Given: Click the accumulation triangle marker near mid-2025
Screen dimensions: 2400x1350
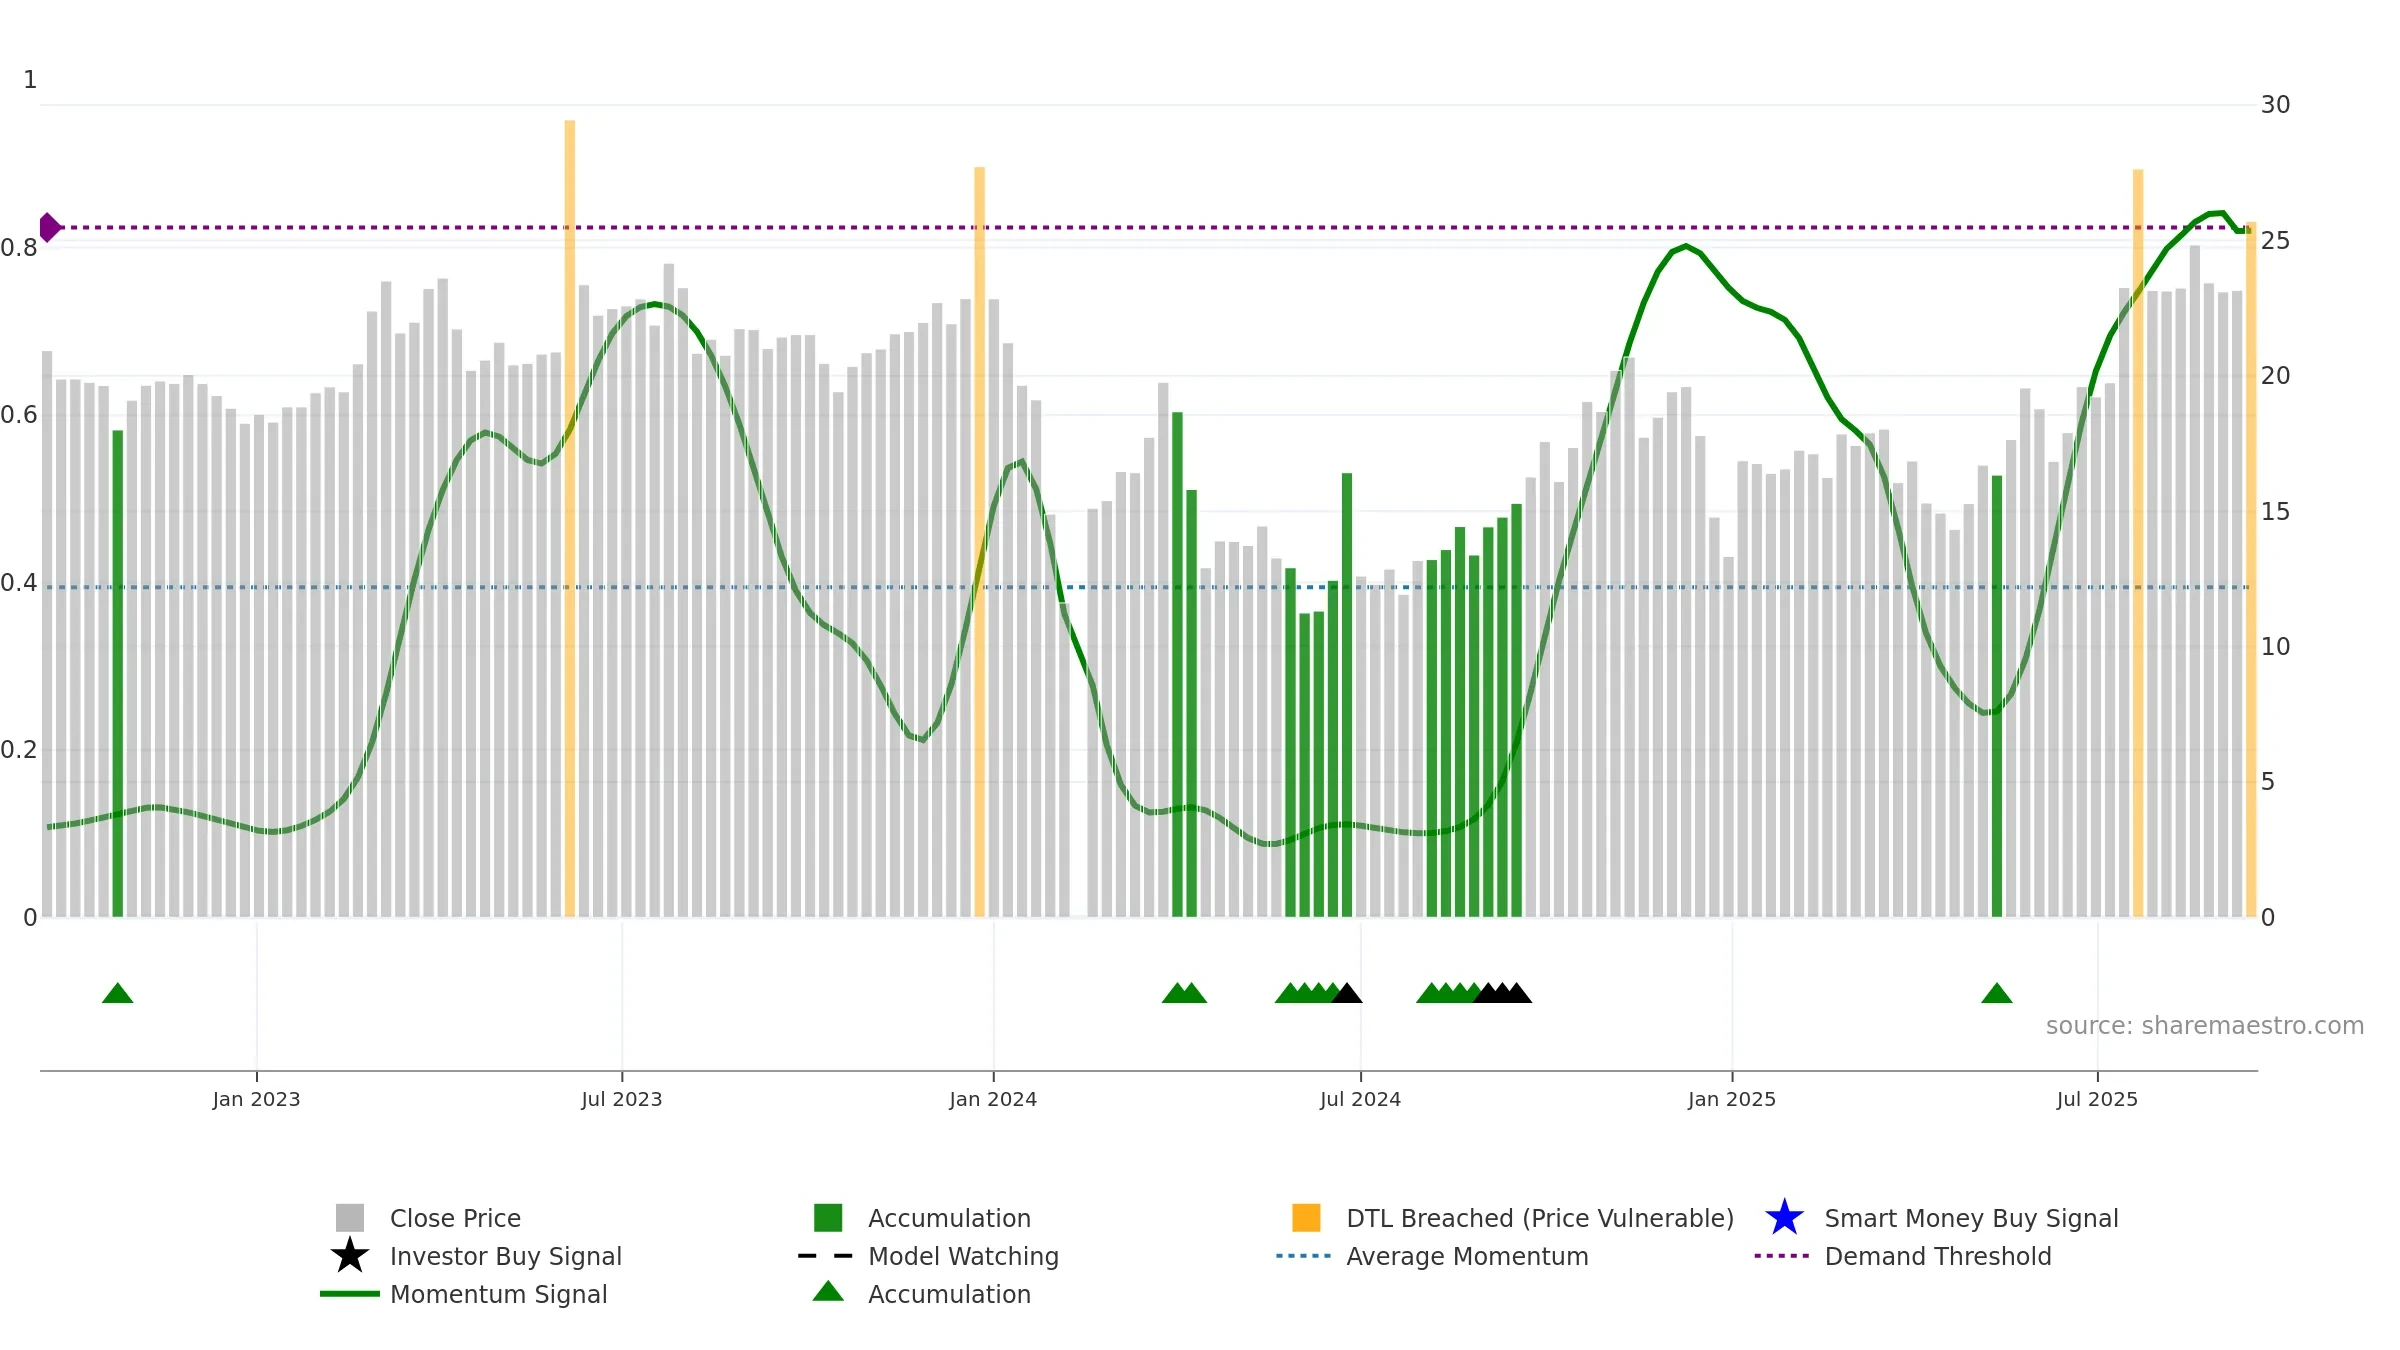Looking at the screenshot, I should (1996, 993).
